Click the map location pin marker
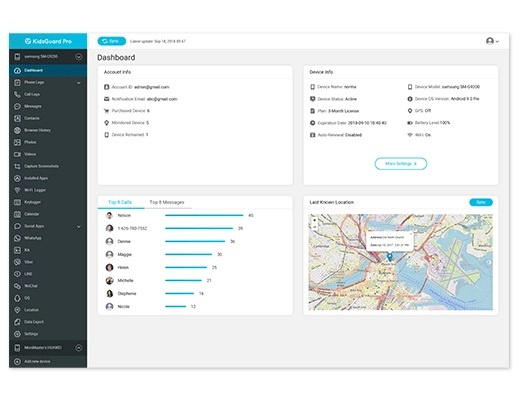 point(390,257)
